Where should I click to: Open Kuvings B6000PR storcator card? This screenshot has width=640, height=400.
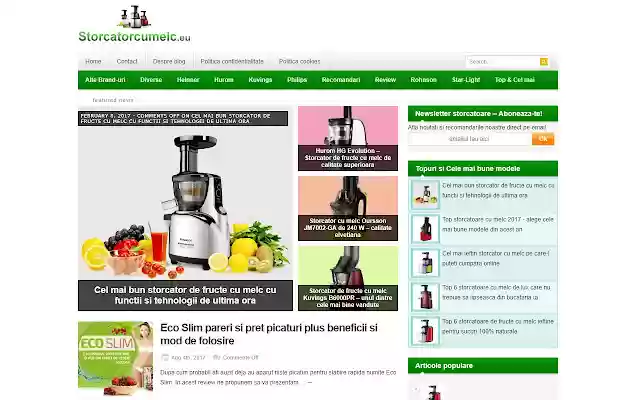point(348,278)
